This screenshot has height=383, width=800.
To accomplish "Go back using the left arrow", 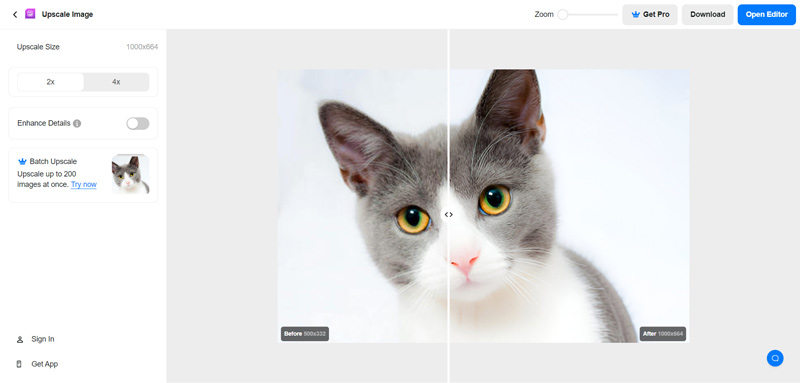I will [x=15, y=14].
